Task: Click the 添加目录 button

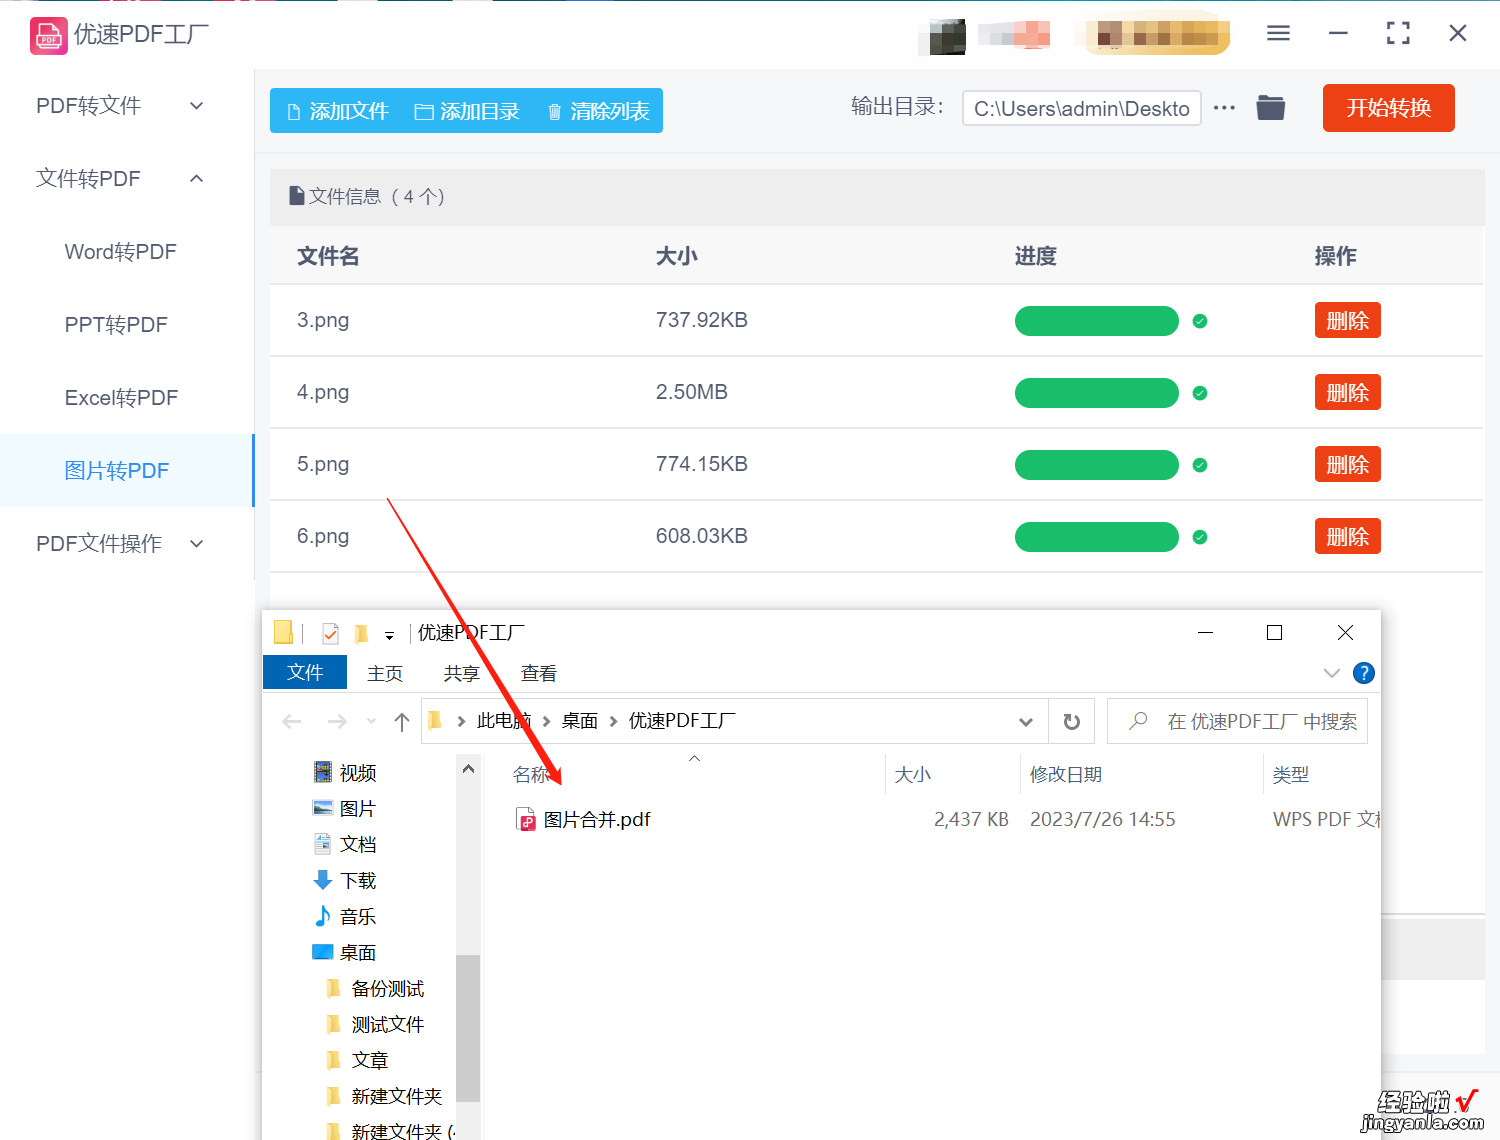Action: pos(467,111)
